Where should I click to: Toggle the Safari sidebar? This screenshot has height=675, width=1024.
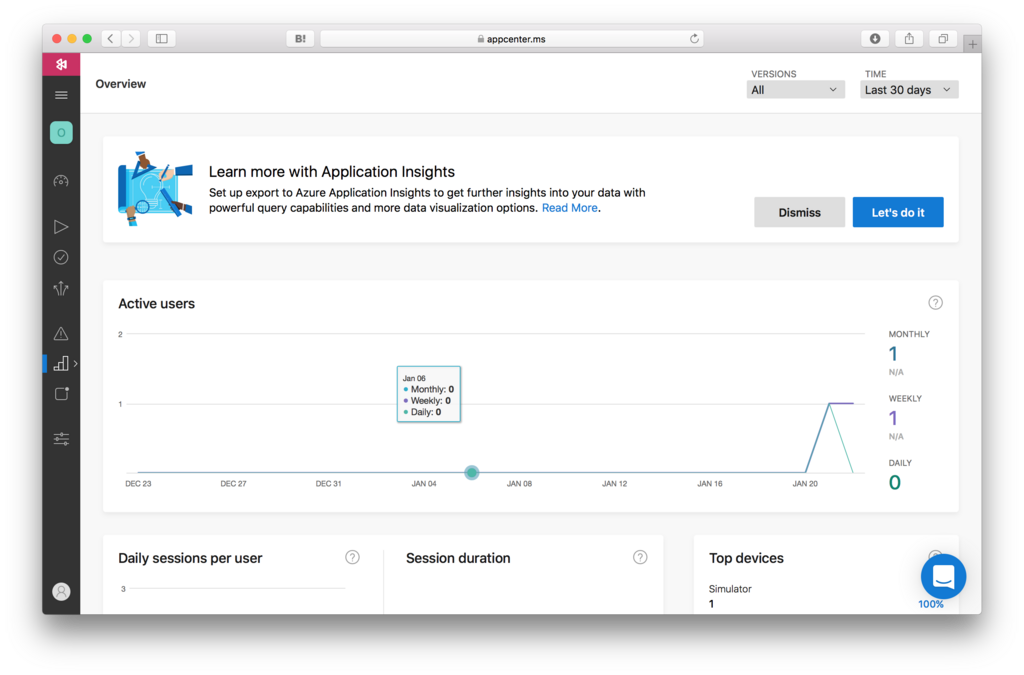[x=161, y=39]
